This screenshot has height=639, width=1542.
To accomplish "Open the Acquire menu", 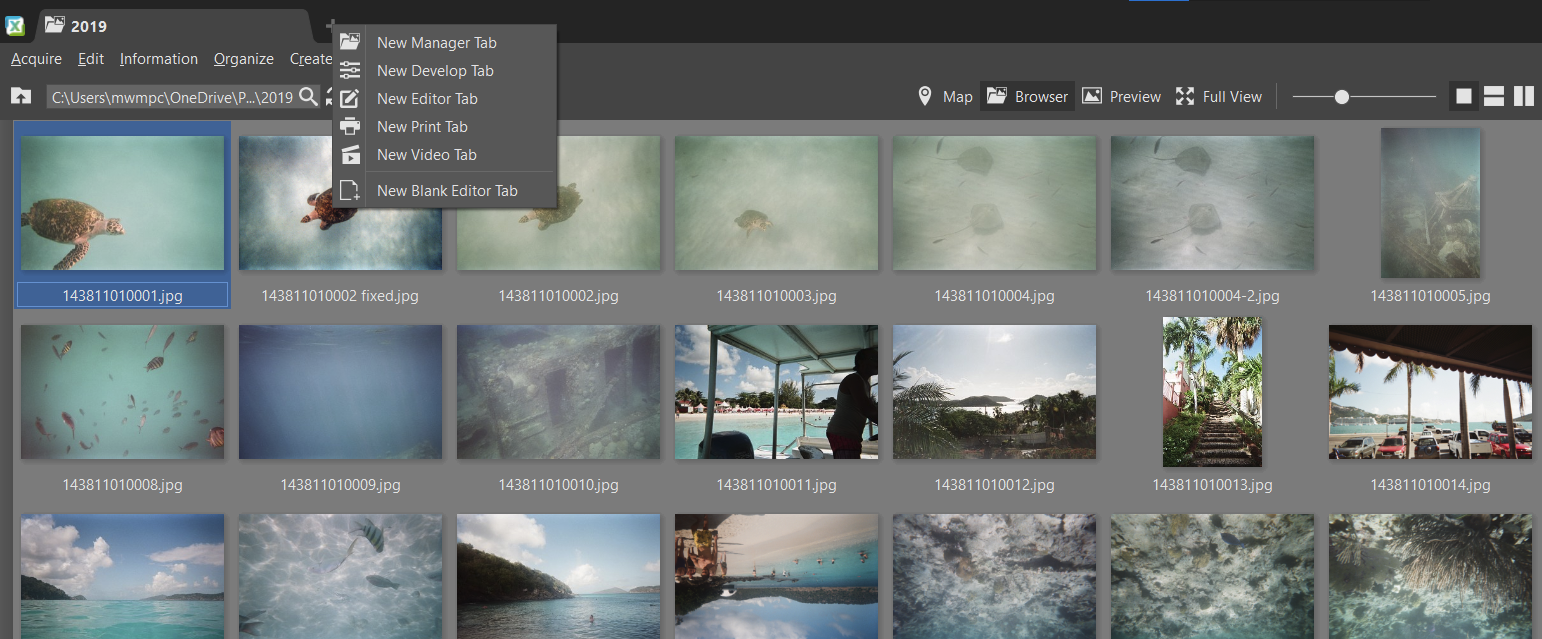I will coord(36,59).
